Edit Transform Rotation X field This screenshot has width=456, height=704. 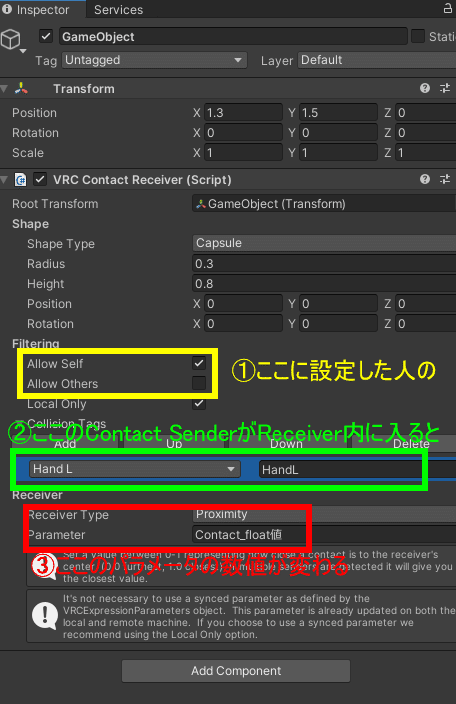click(x=243, y=133)
